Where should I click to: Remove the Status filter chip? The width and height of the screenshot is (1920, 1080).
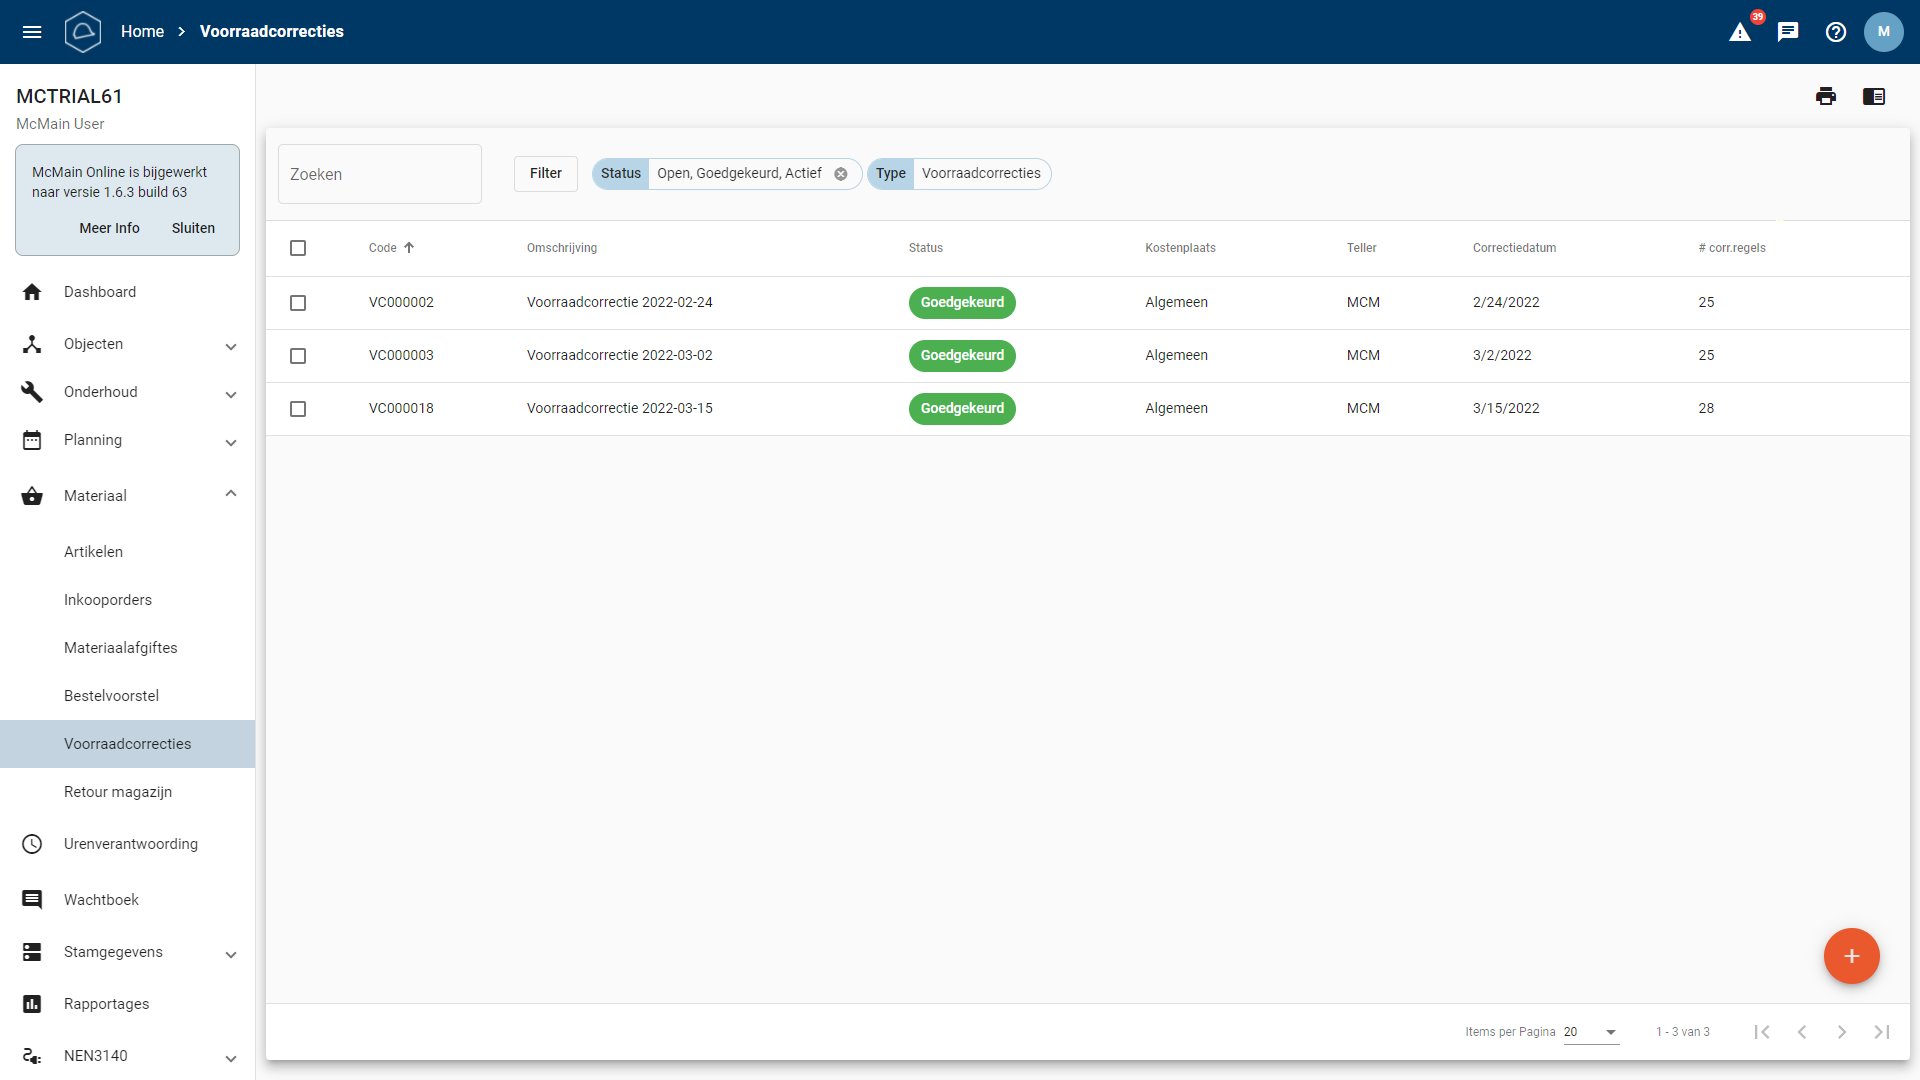click(x=841, y=174)
